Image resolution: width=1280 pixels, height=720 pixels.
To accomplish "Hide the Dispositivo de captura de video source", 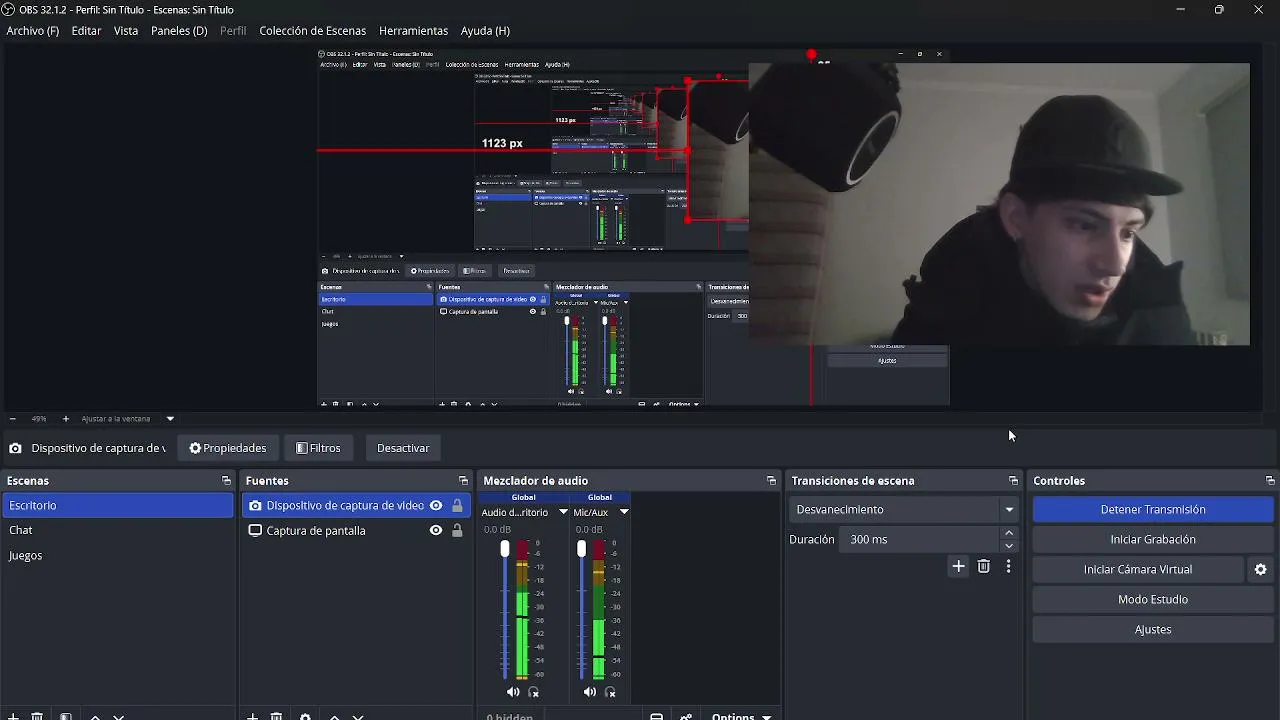I will click(436, 506).
